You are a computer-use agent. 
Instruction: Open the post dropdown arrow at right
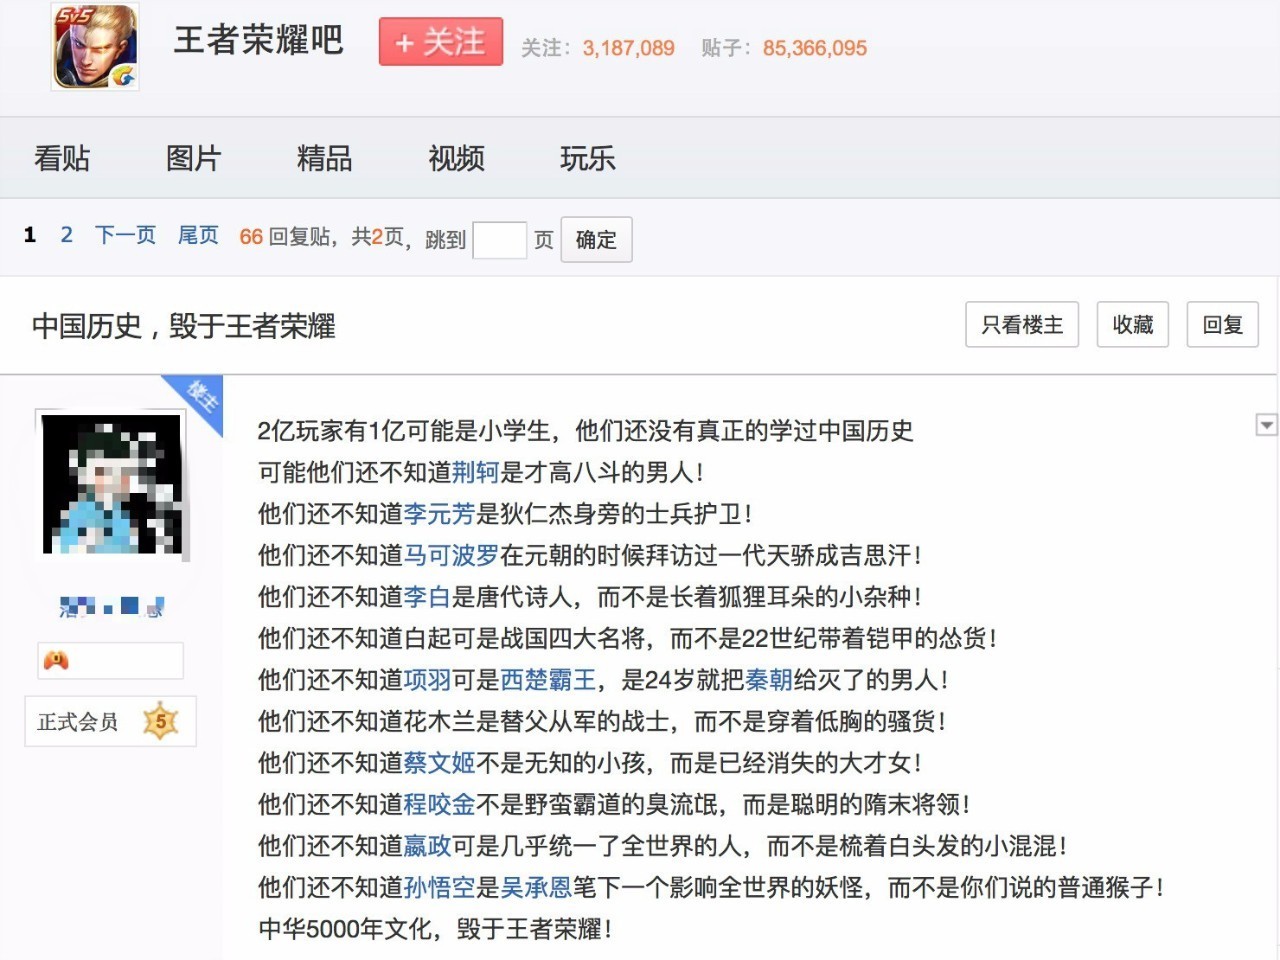(1266, 425)
